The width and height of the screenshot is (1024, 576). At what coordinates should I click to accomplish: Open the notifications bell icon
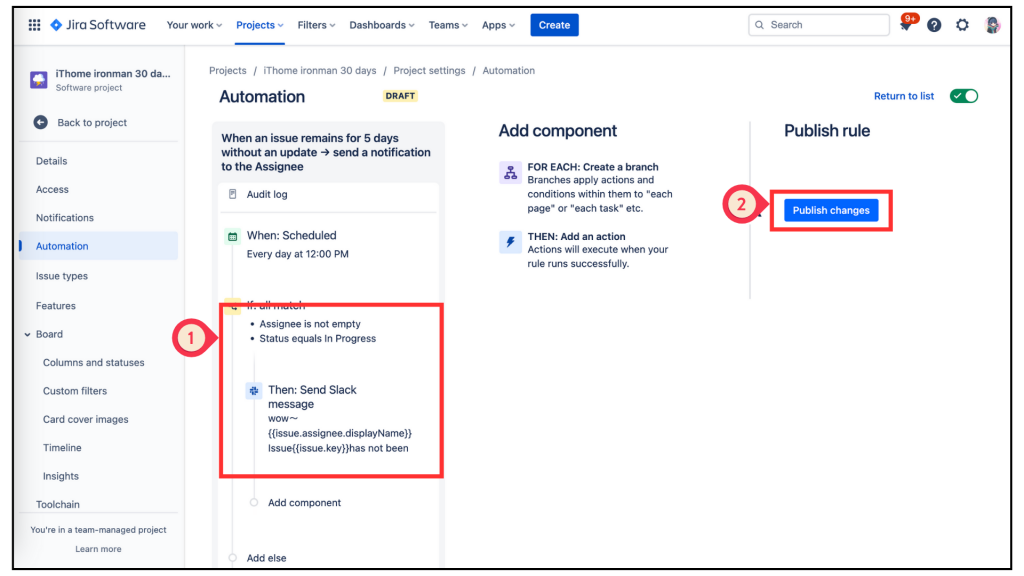coord(906,24)
